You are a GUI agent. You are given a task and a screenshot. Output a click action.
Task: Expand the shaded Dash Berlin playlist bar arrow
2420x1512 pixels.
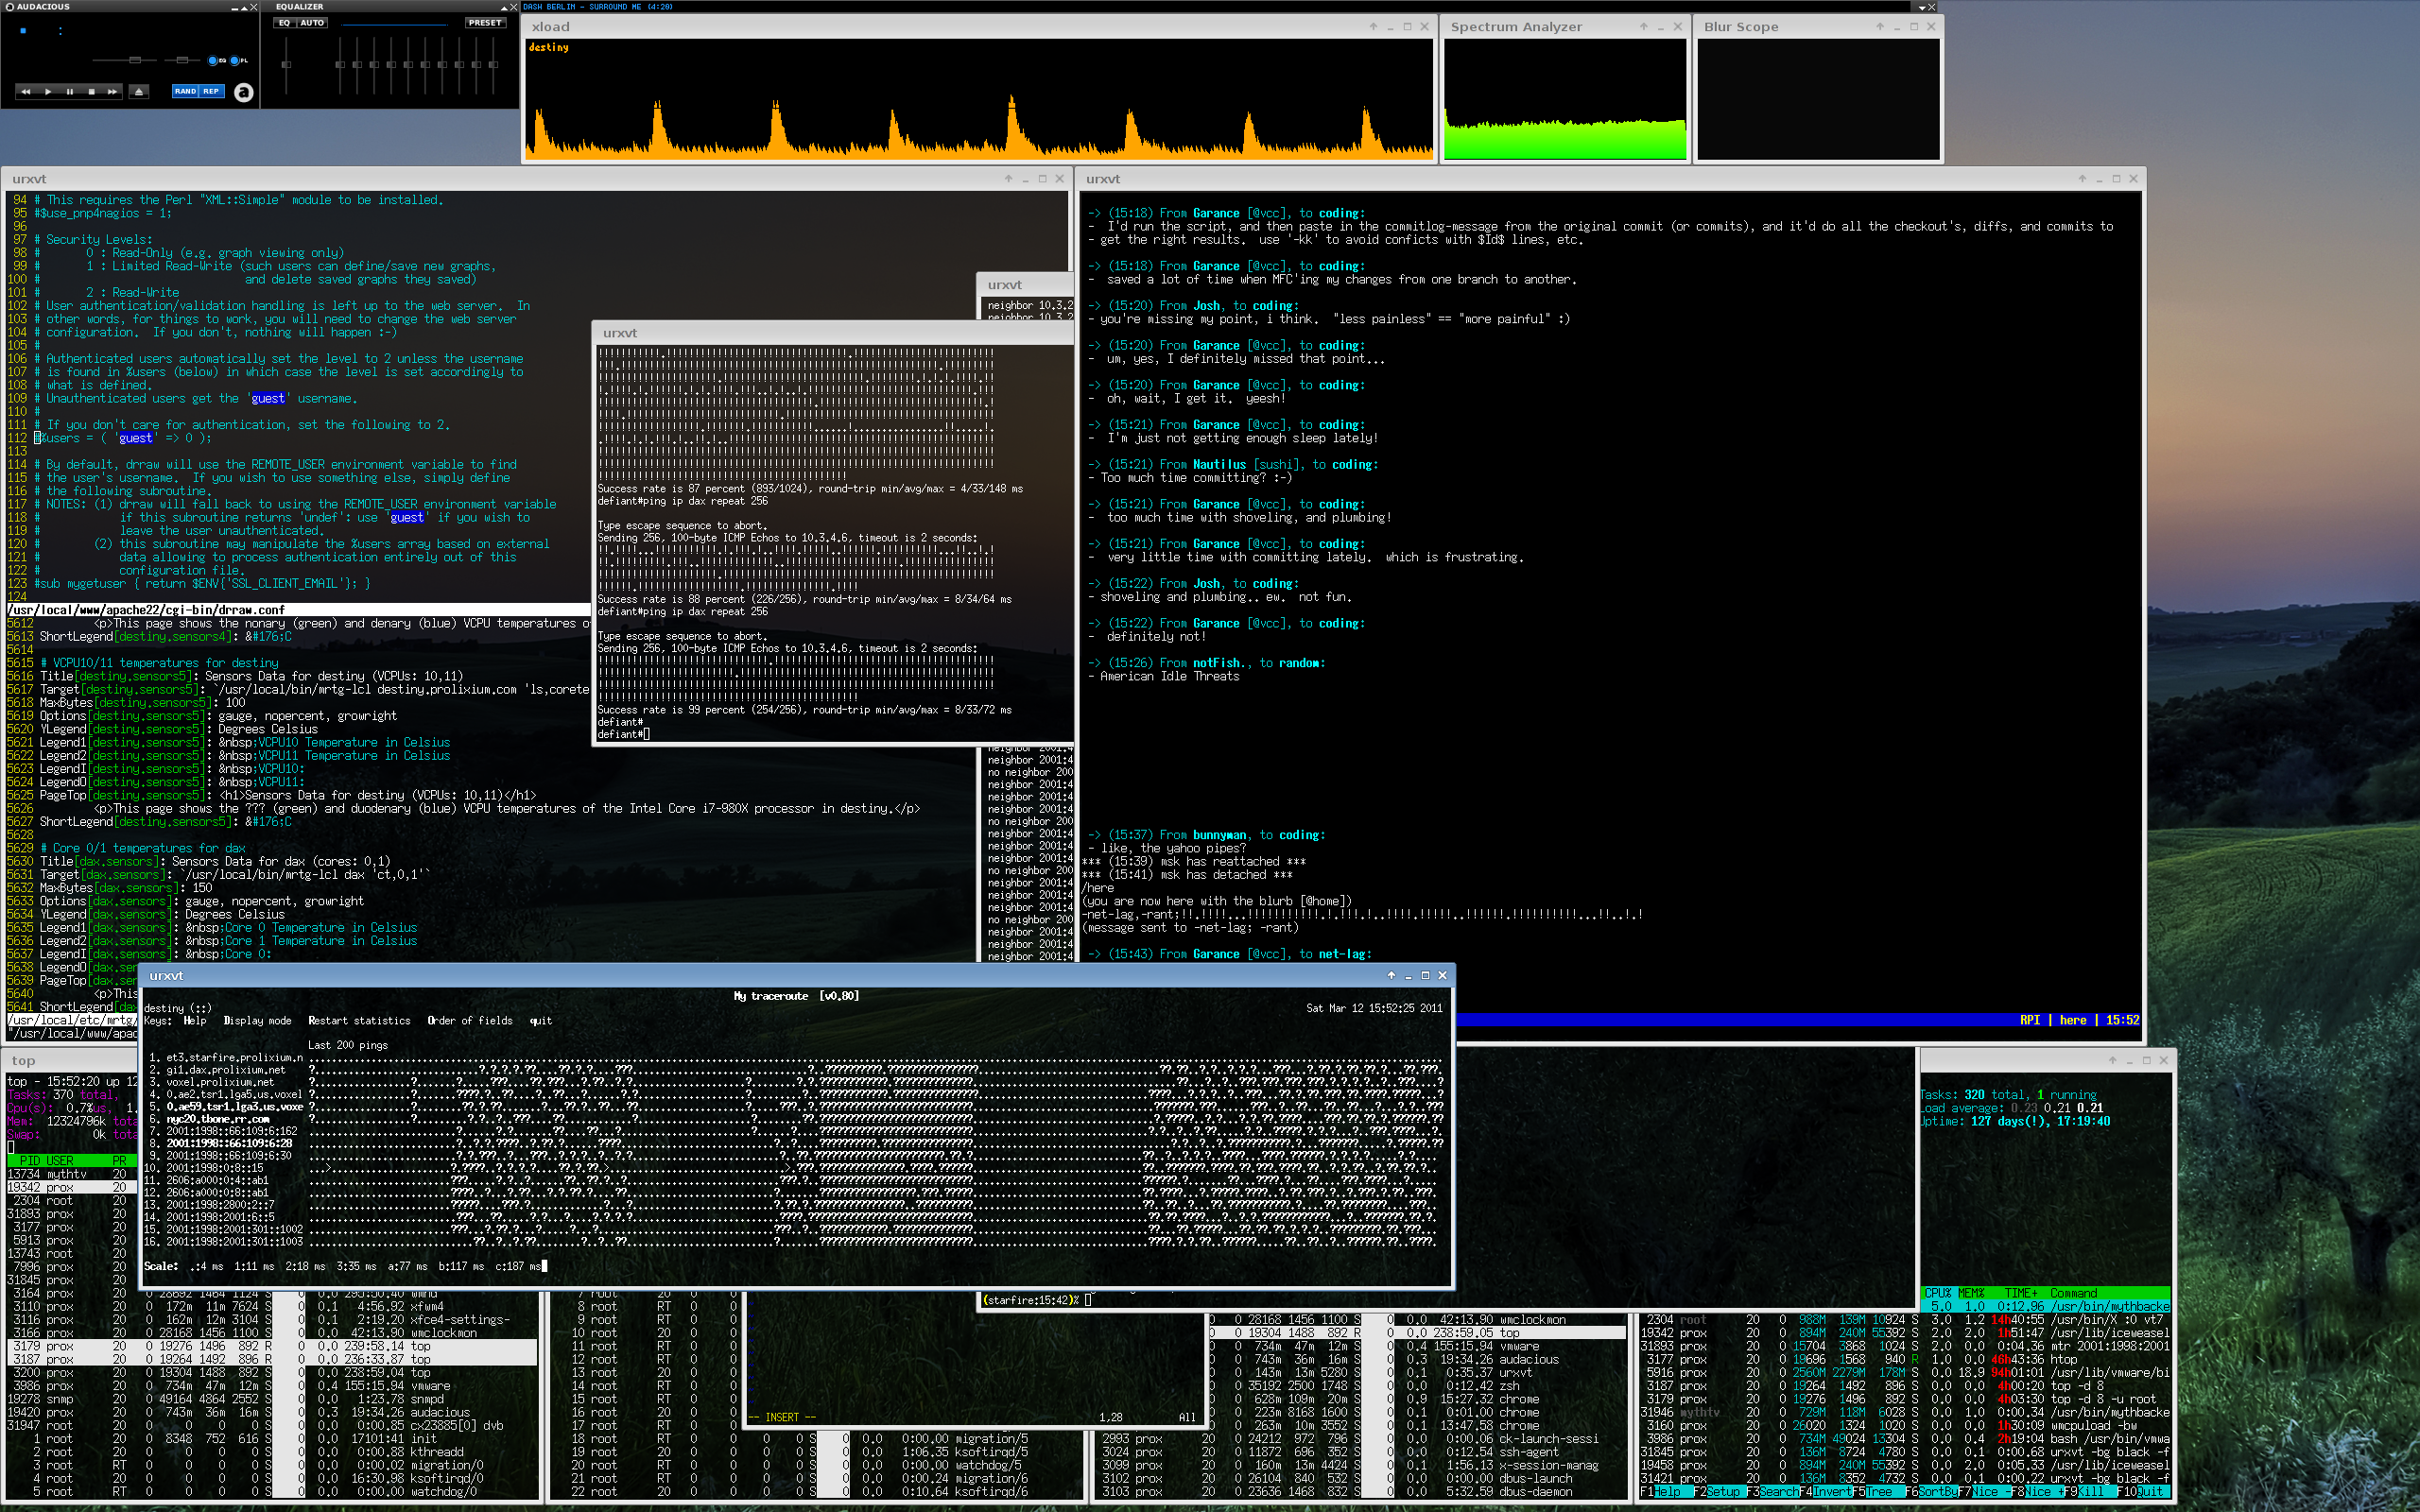(x=1920, y=7)
